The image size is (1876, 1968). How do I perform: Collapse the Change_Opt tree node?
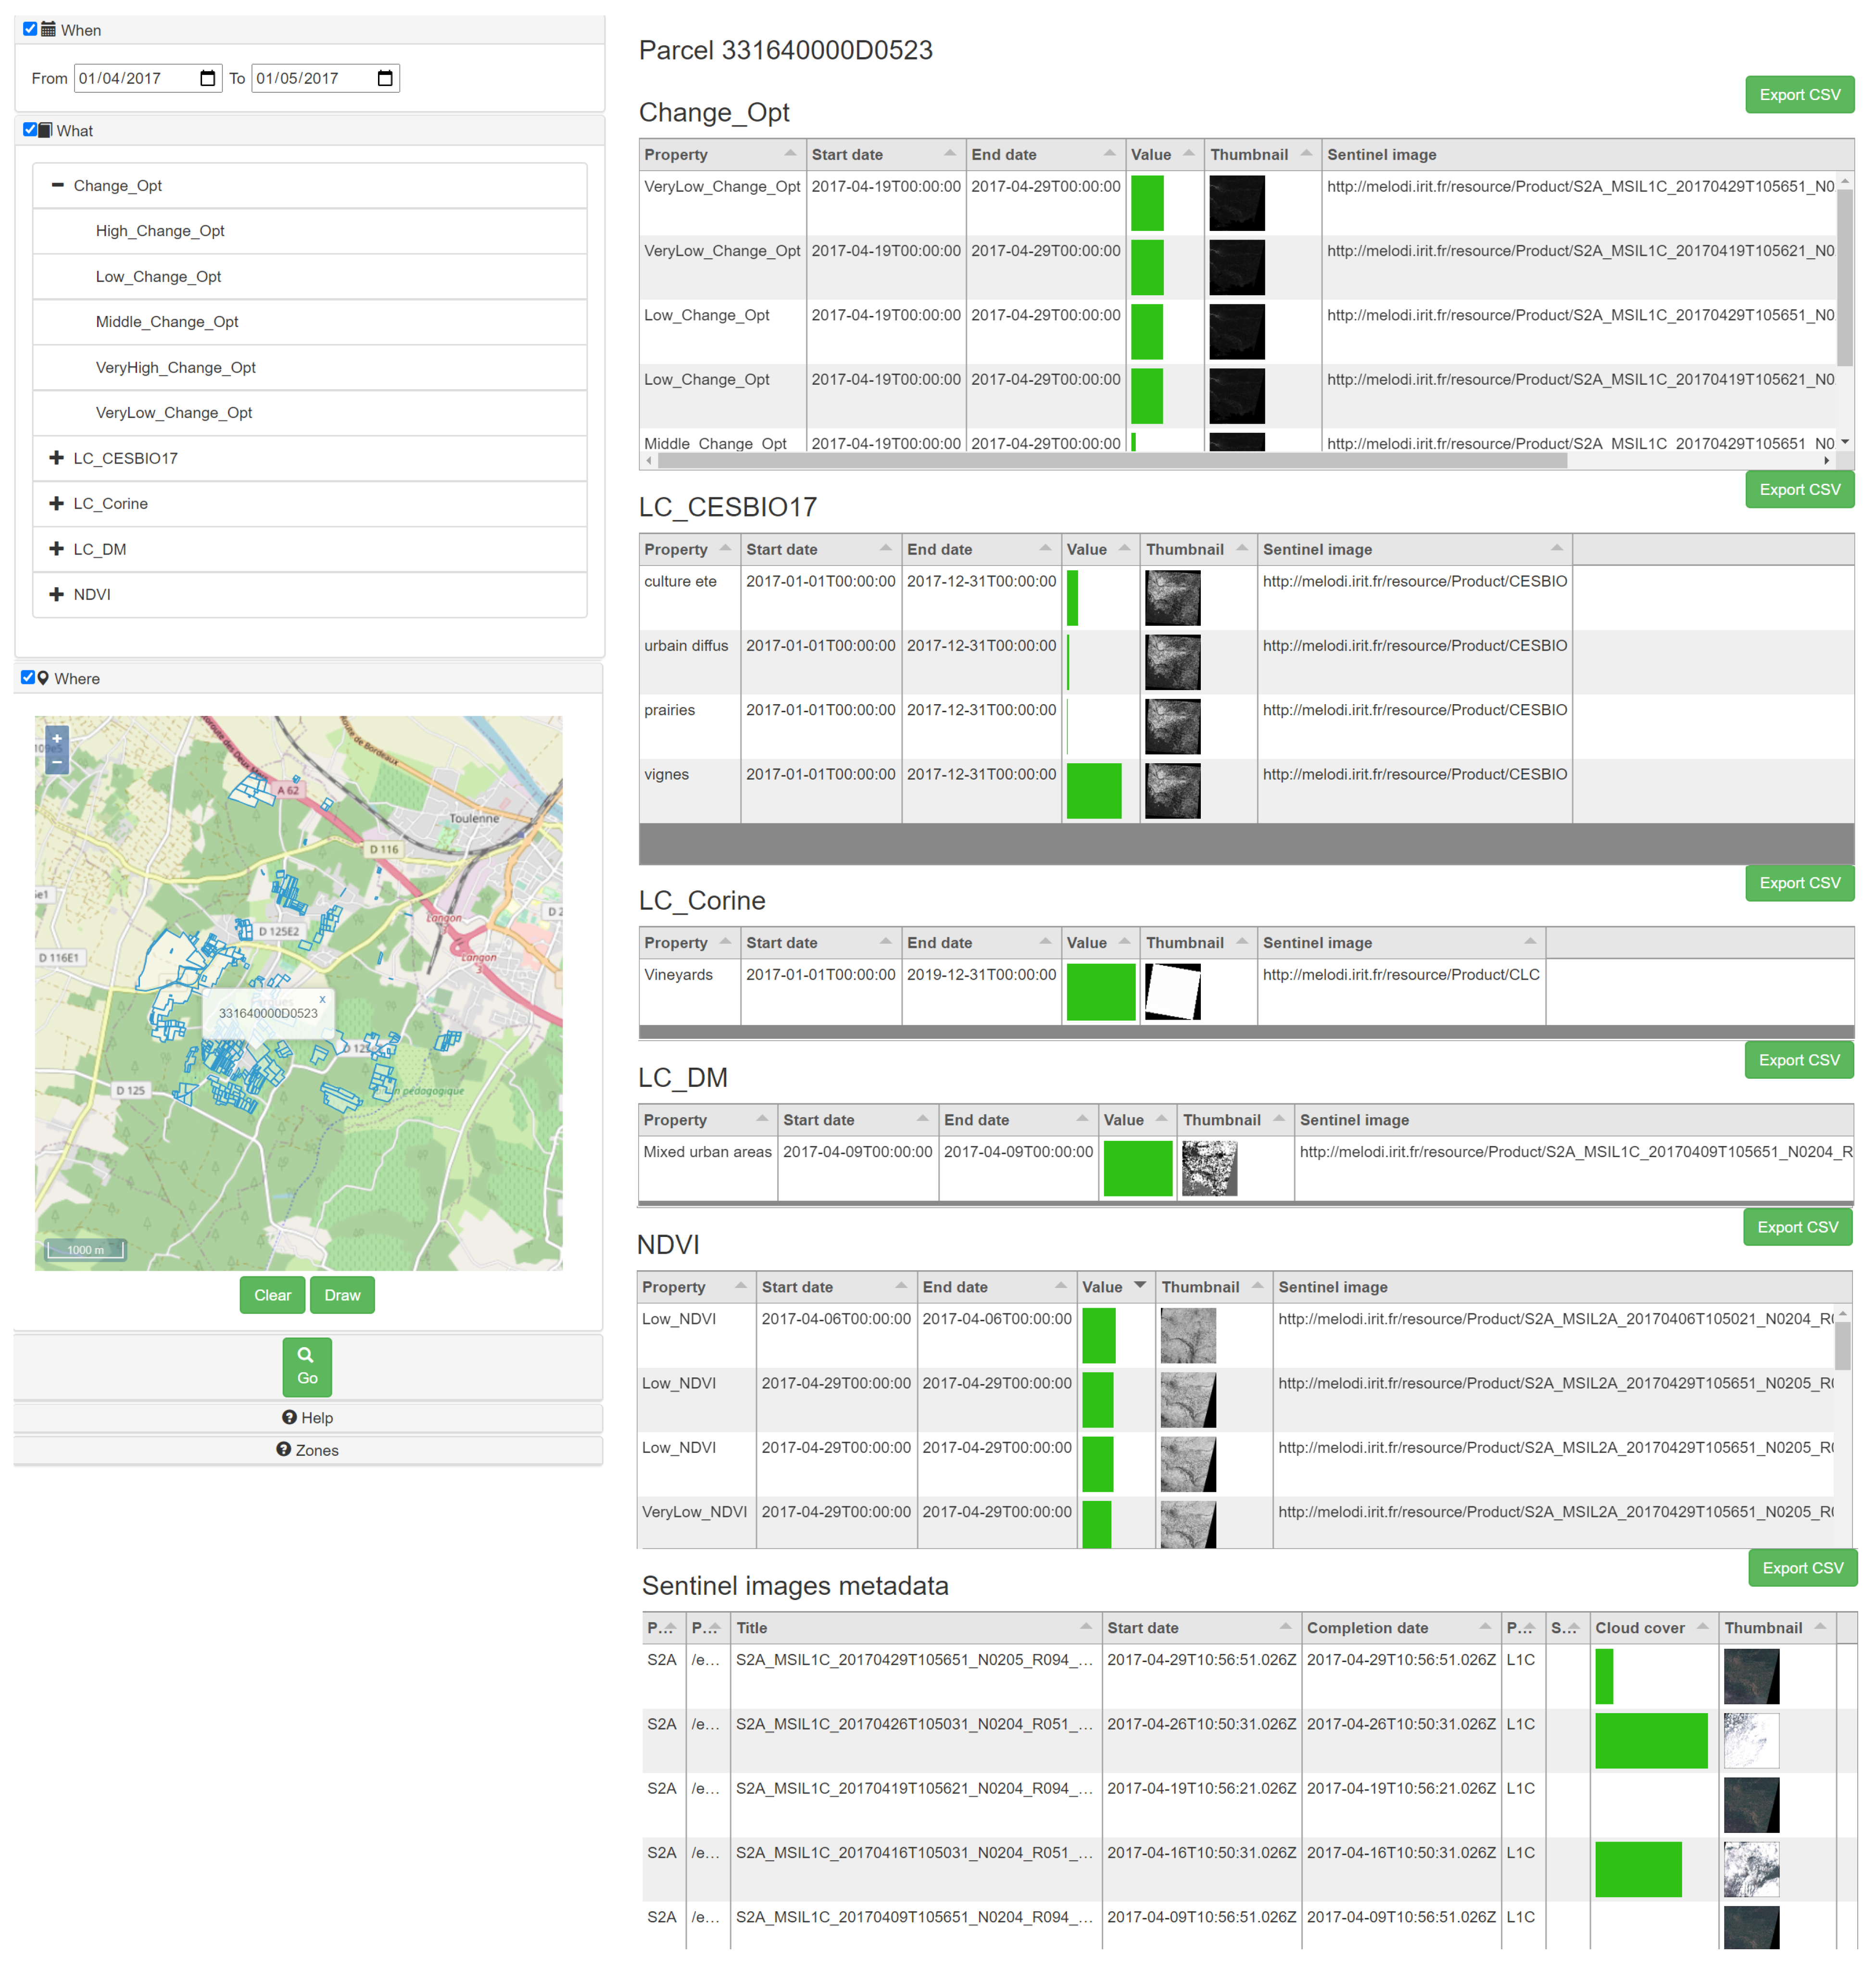[57, 185]
